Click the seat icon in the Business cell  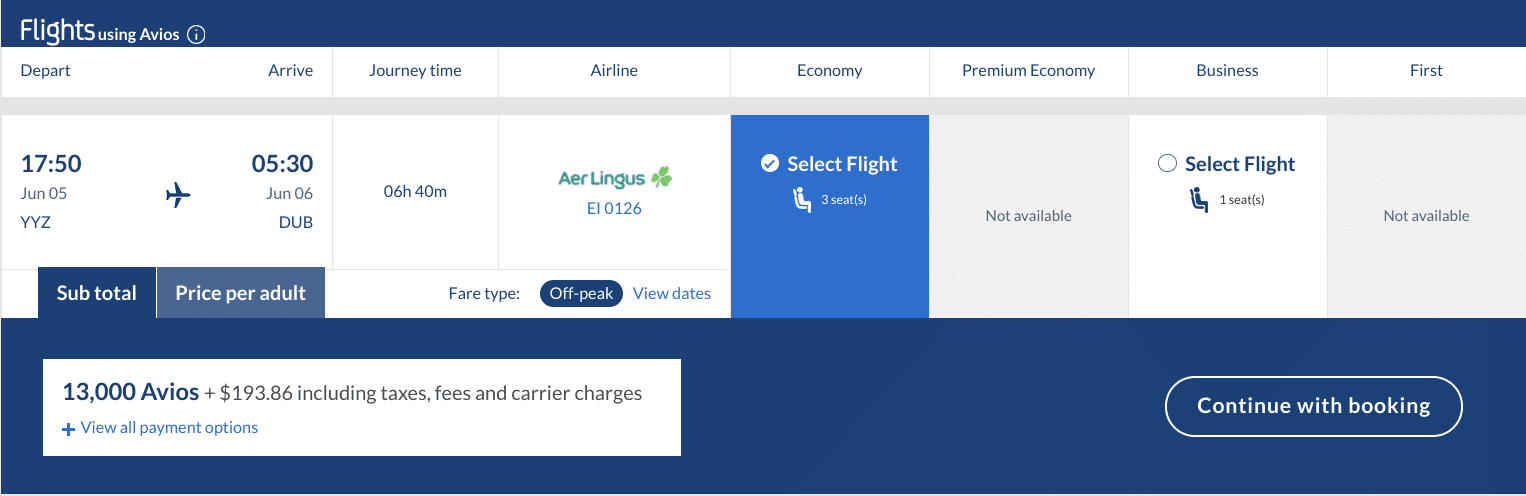(x=1199, y=200)
